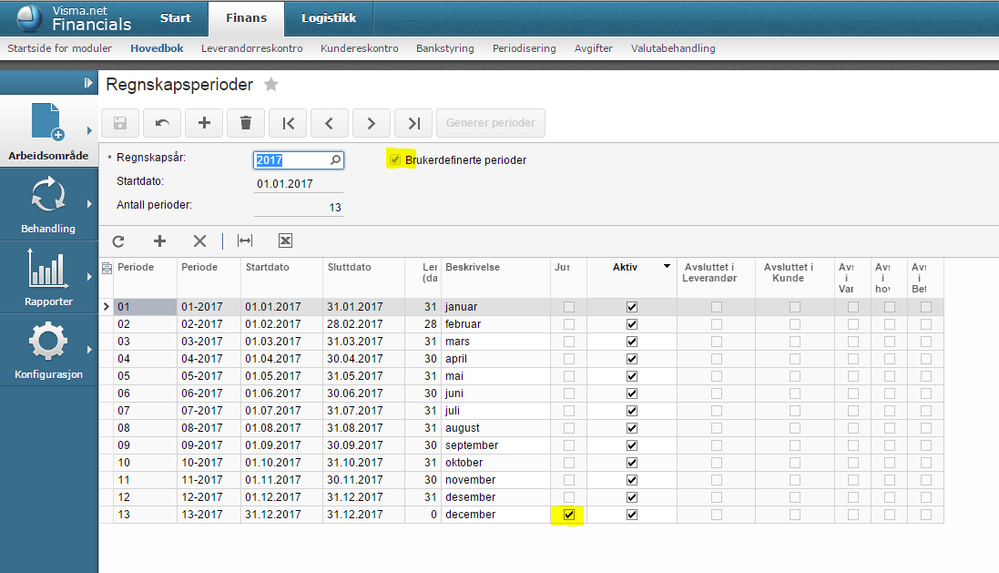Screen dimensions: 999x573
Task: Open Leverandørreskontro module menu
Action: [x=252, y=48]
